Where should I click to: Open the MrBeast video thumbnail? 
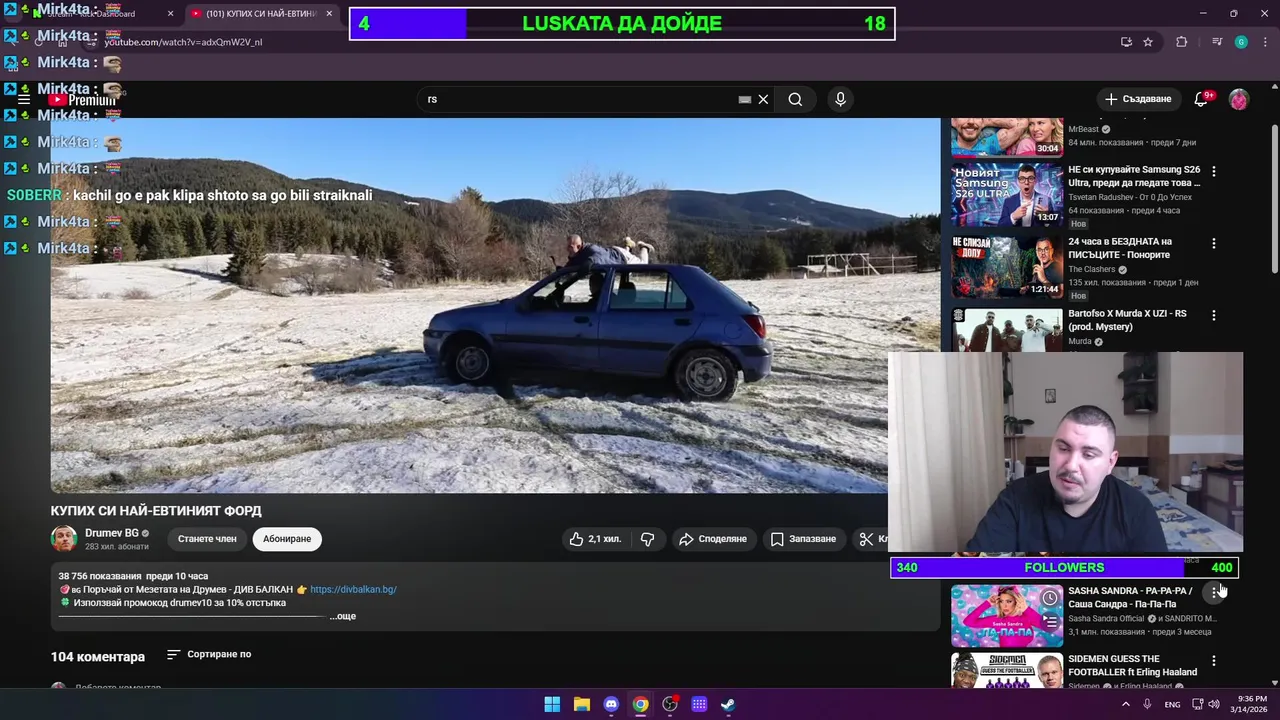[1007, 138]
